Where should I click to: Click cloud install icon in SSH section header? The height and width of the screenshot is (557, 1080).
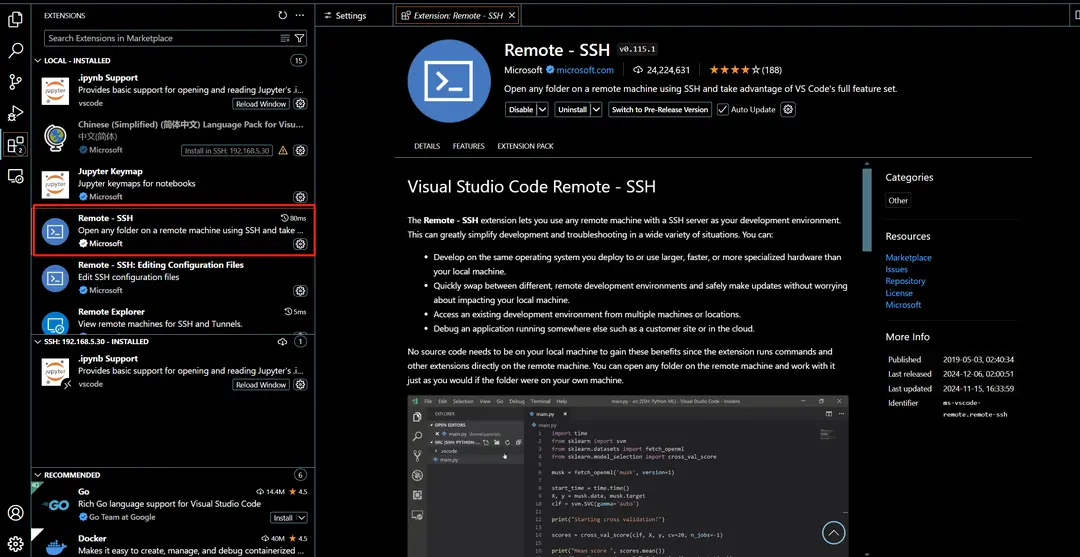coord(282,341)
